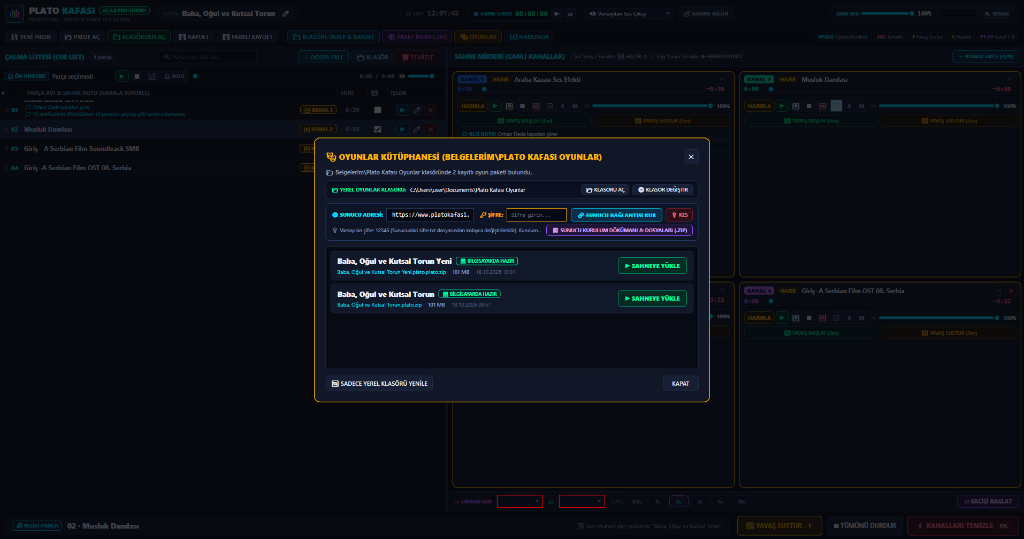Open Varsayılan Ses Çıkışı dropdown
The height and width of the screenshot is (539, 1024).
click(x=630, y=14)
